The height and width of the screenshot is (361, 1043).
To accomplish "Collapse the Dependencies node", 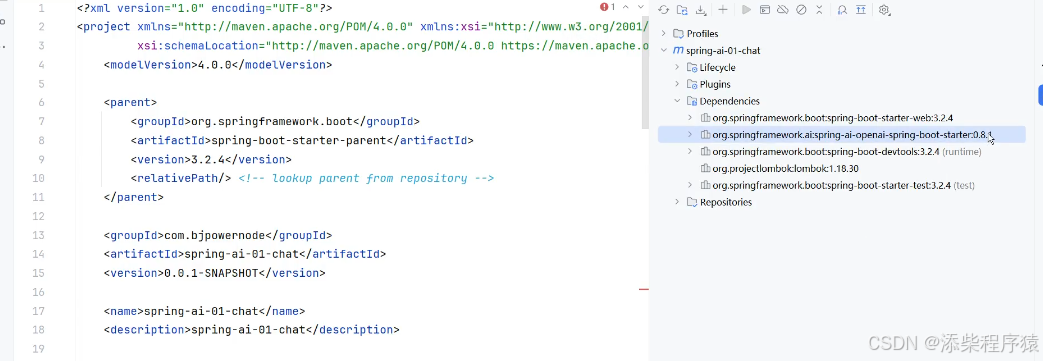I will (677, 101).
